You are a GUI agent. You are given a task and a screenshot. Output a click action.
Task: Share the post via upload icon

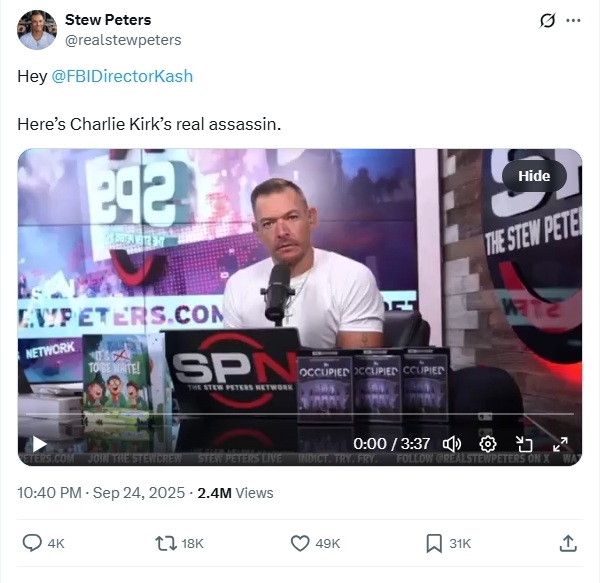[x=568, y=543]
